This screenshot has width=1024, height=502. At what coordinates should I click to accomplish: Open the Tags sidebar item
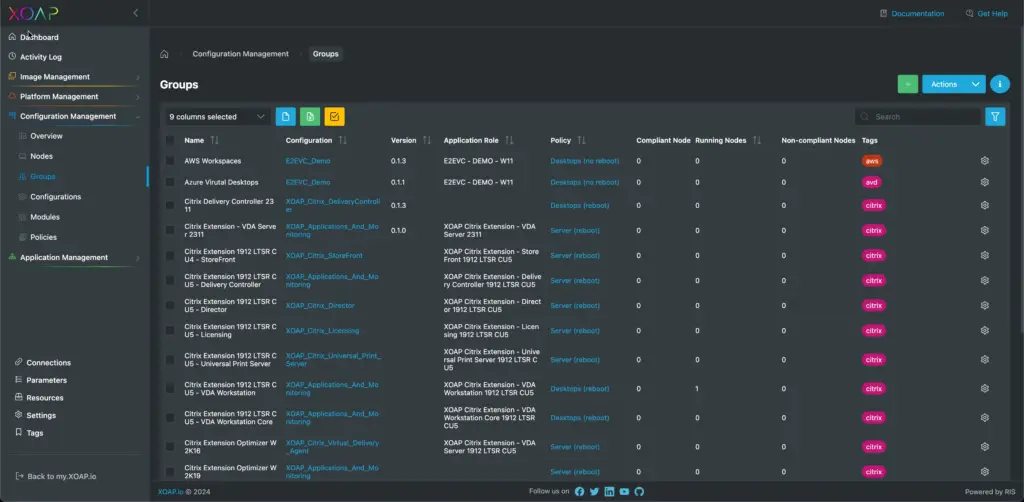(x=35, y=433)
